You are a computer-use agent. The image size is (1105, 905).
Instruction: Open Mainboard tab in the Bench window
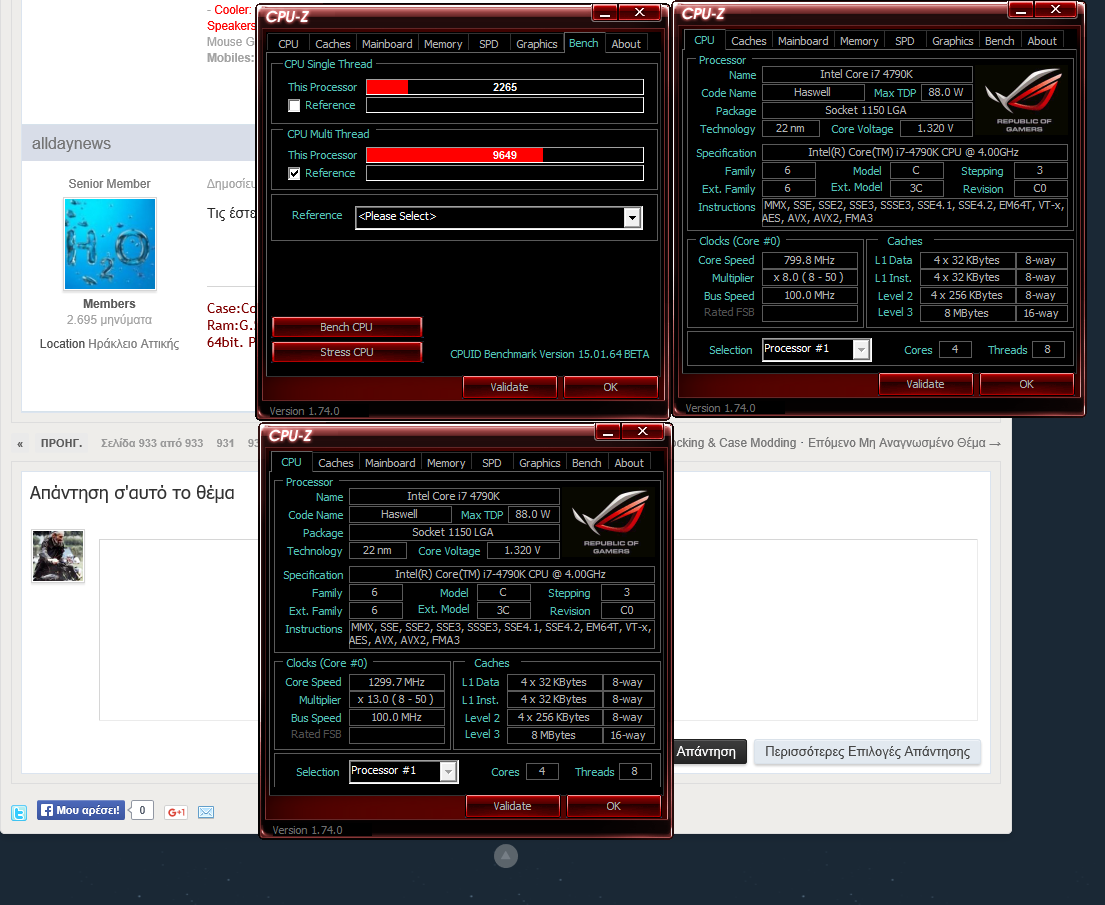coord(387,44)
